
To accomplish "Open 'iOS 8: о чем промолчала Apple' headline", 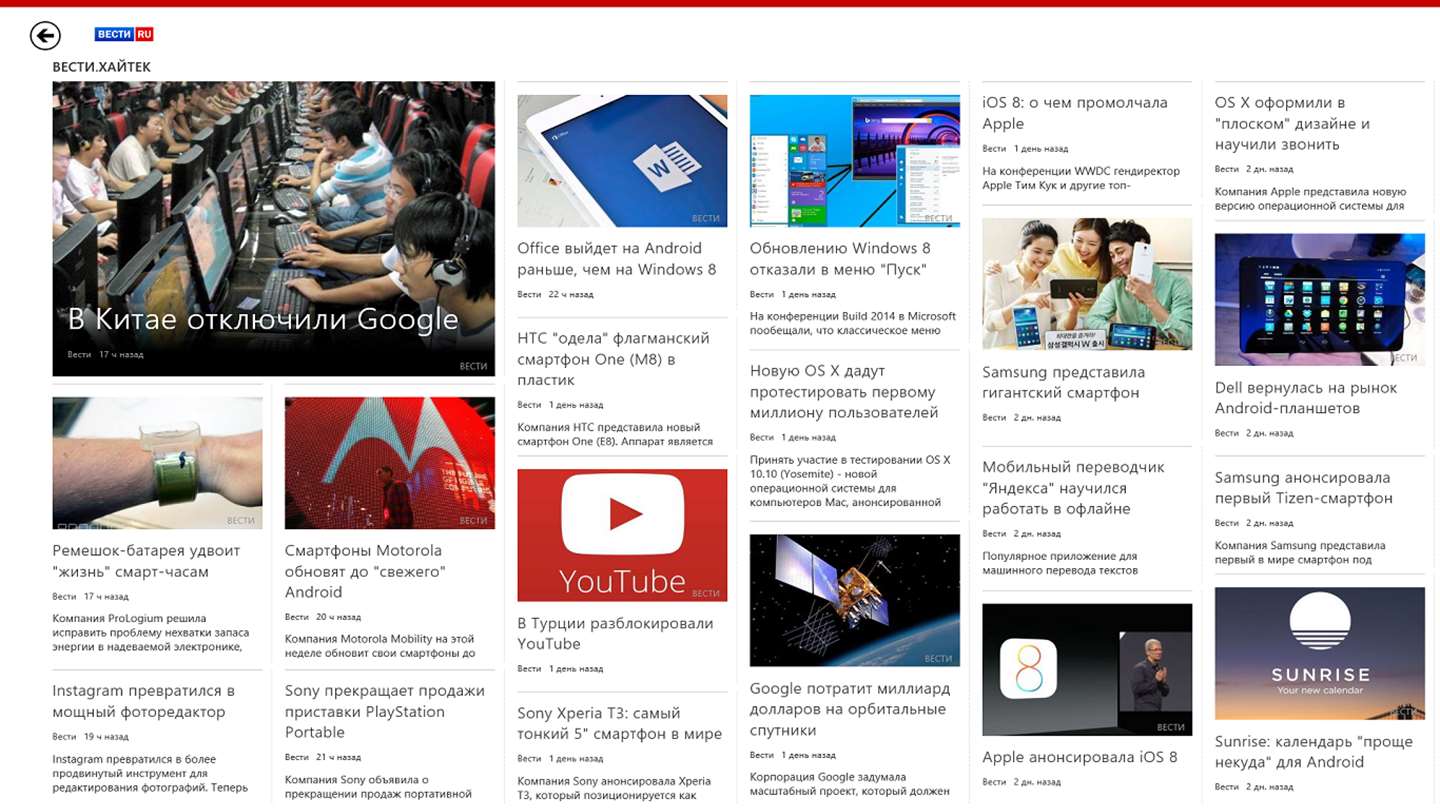I will click(x=1075, y=113).
